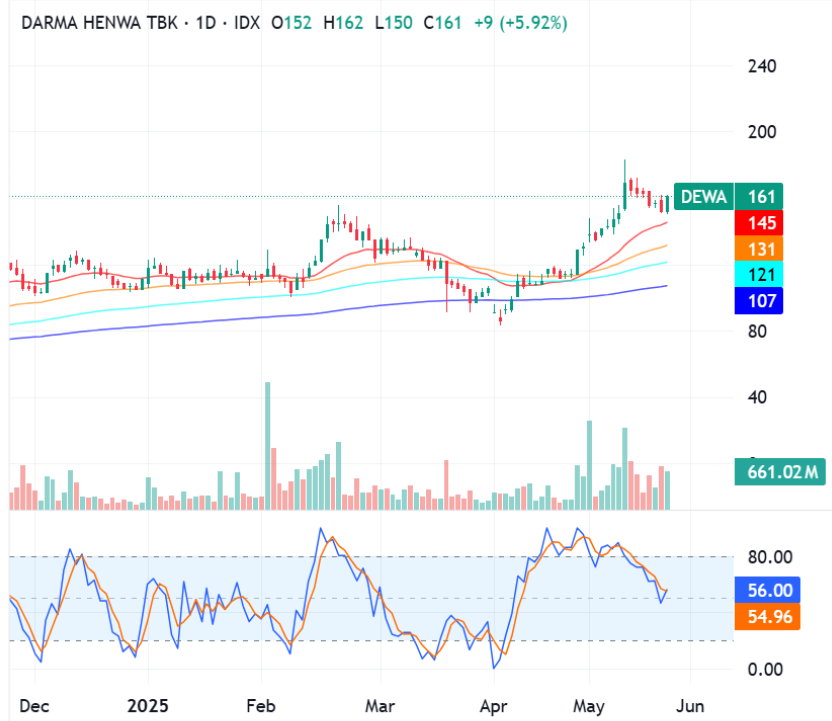Select the high value H162

pyautogui.click(x=343, y=23)
